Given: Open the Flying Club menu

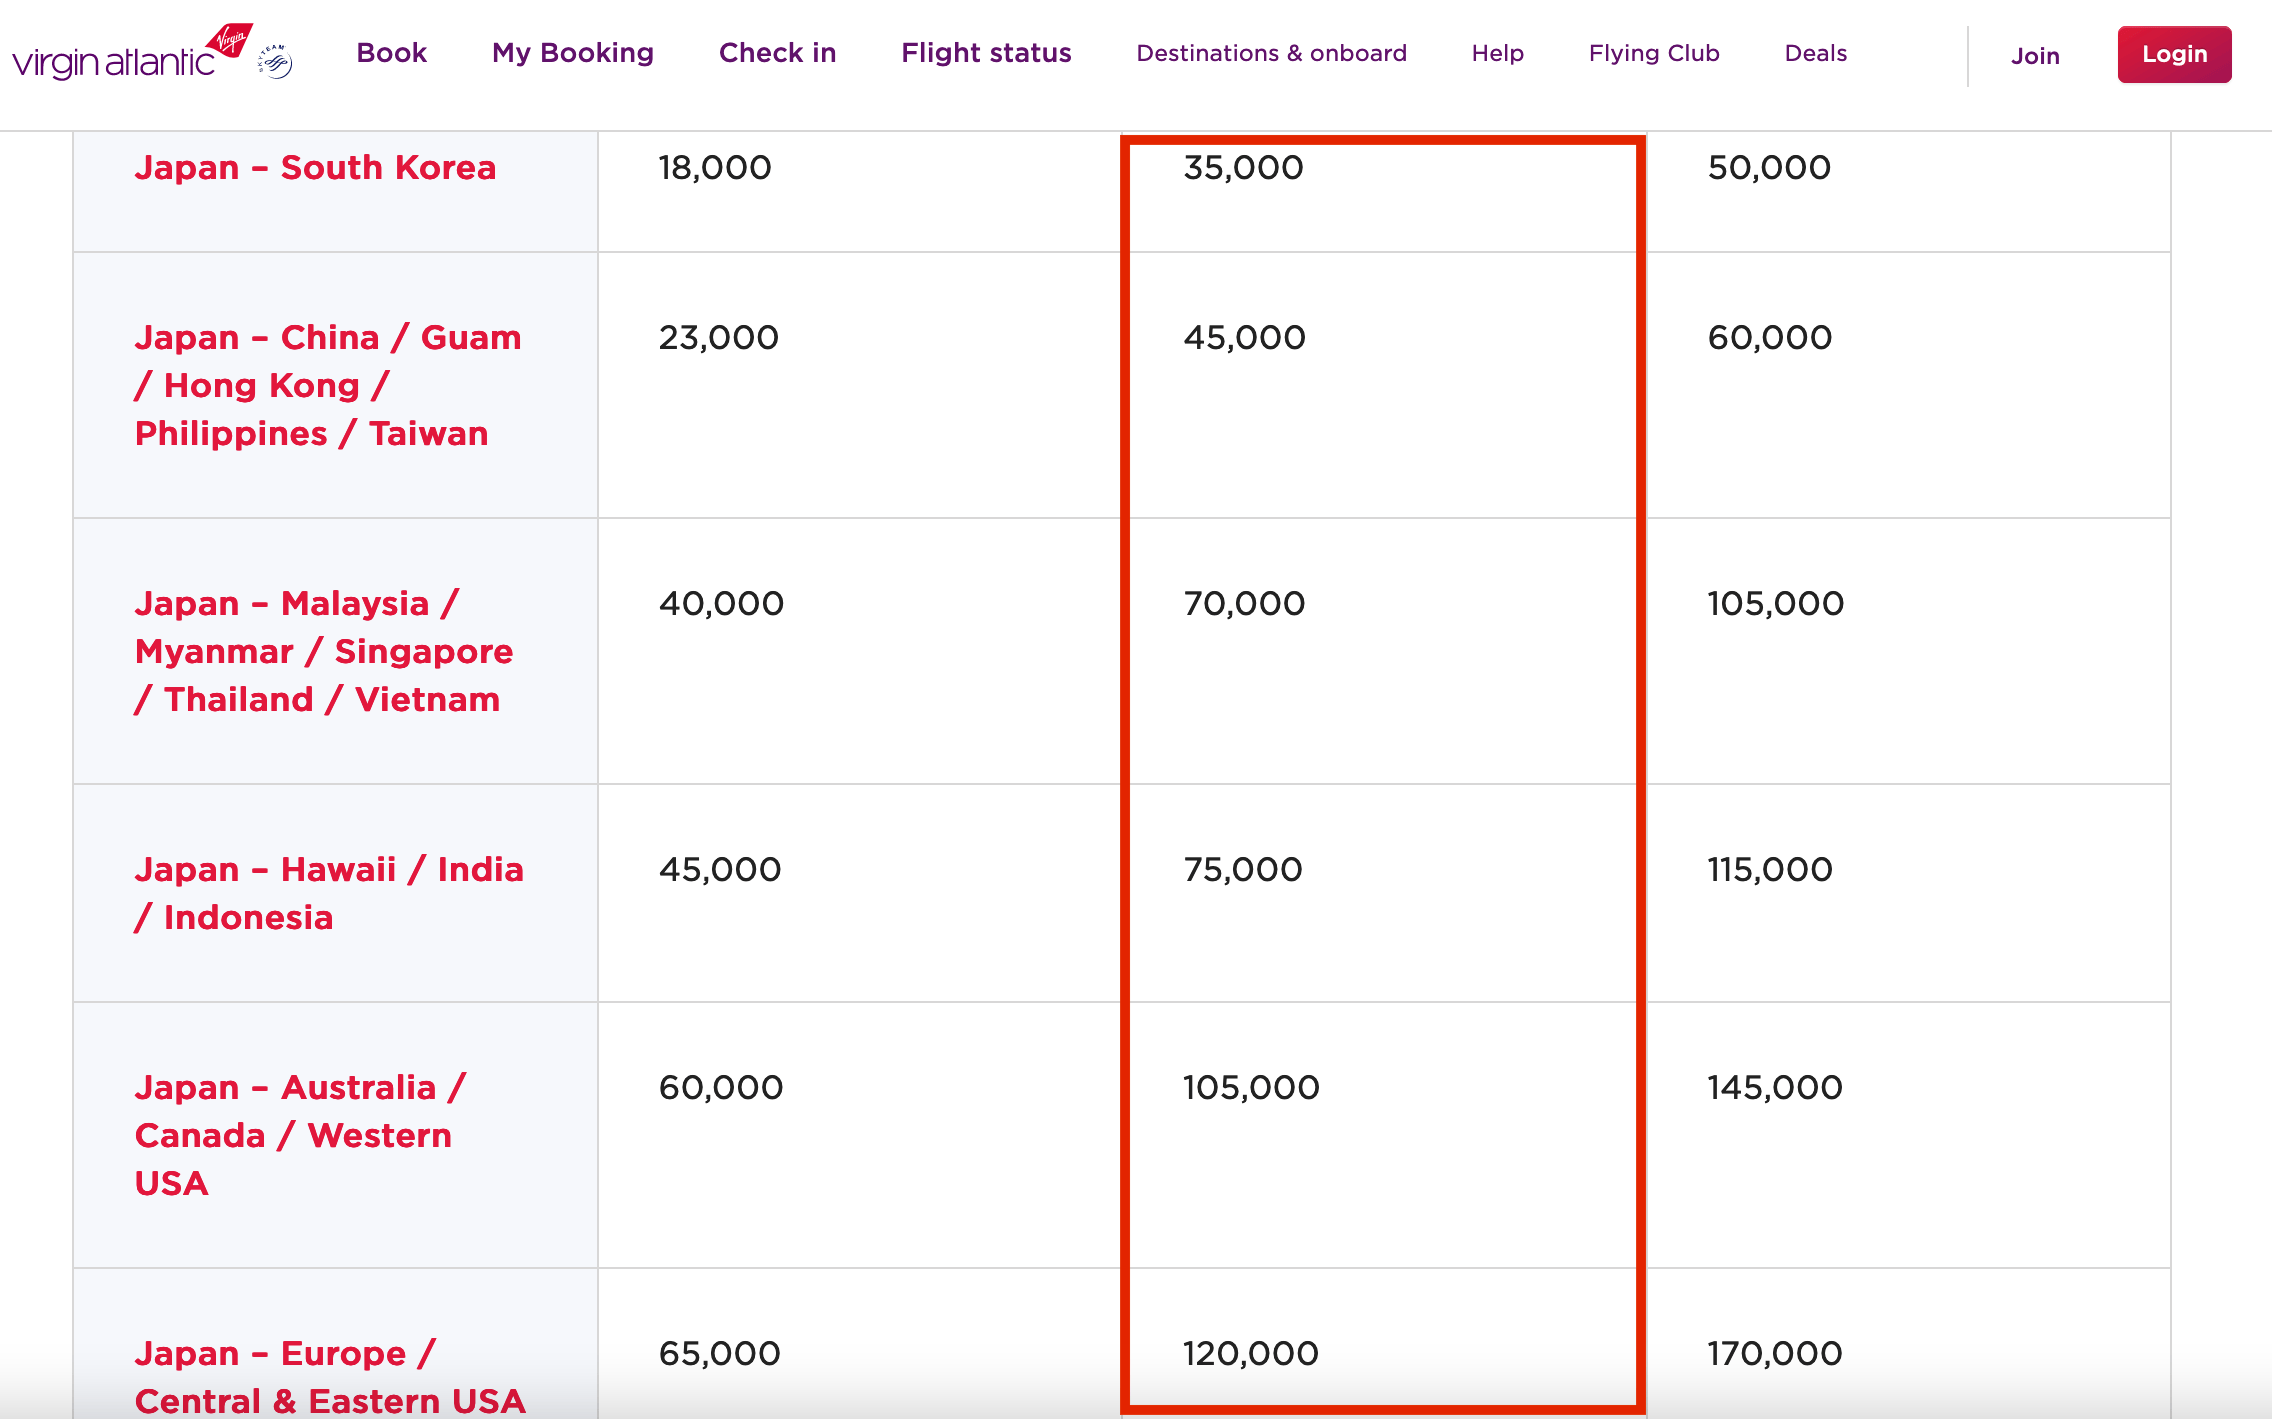Looking at the screenshot, I should pos(1654,53).
